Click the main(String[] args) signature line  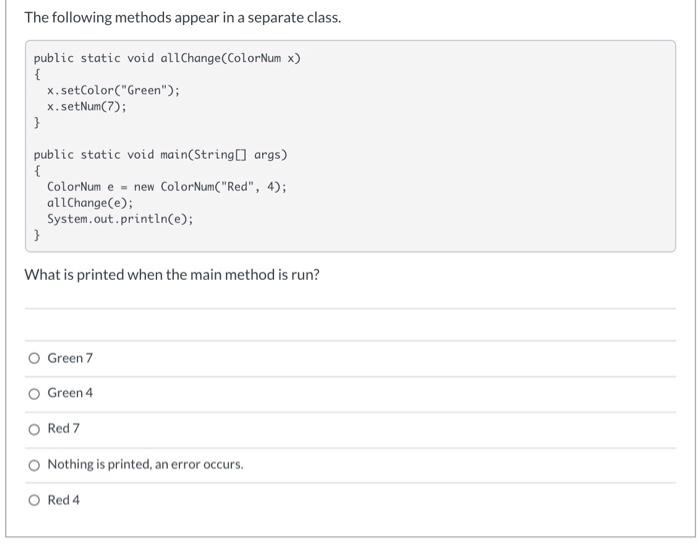click(x=160, y=155)
